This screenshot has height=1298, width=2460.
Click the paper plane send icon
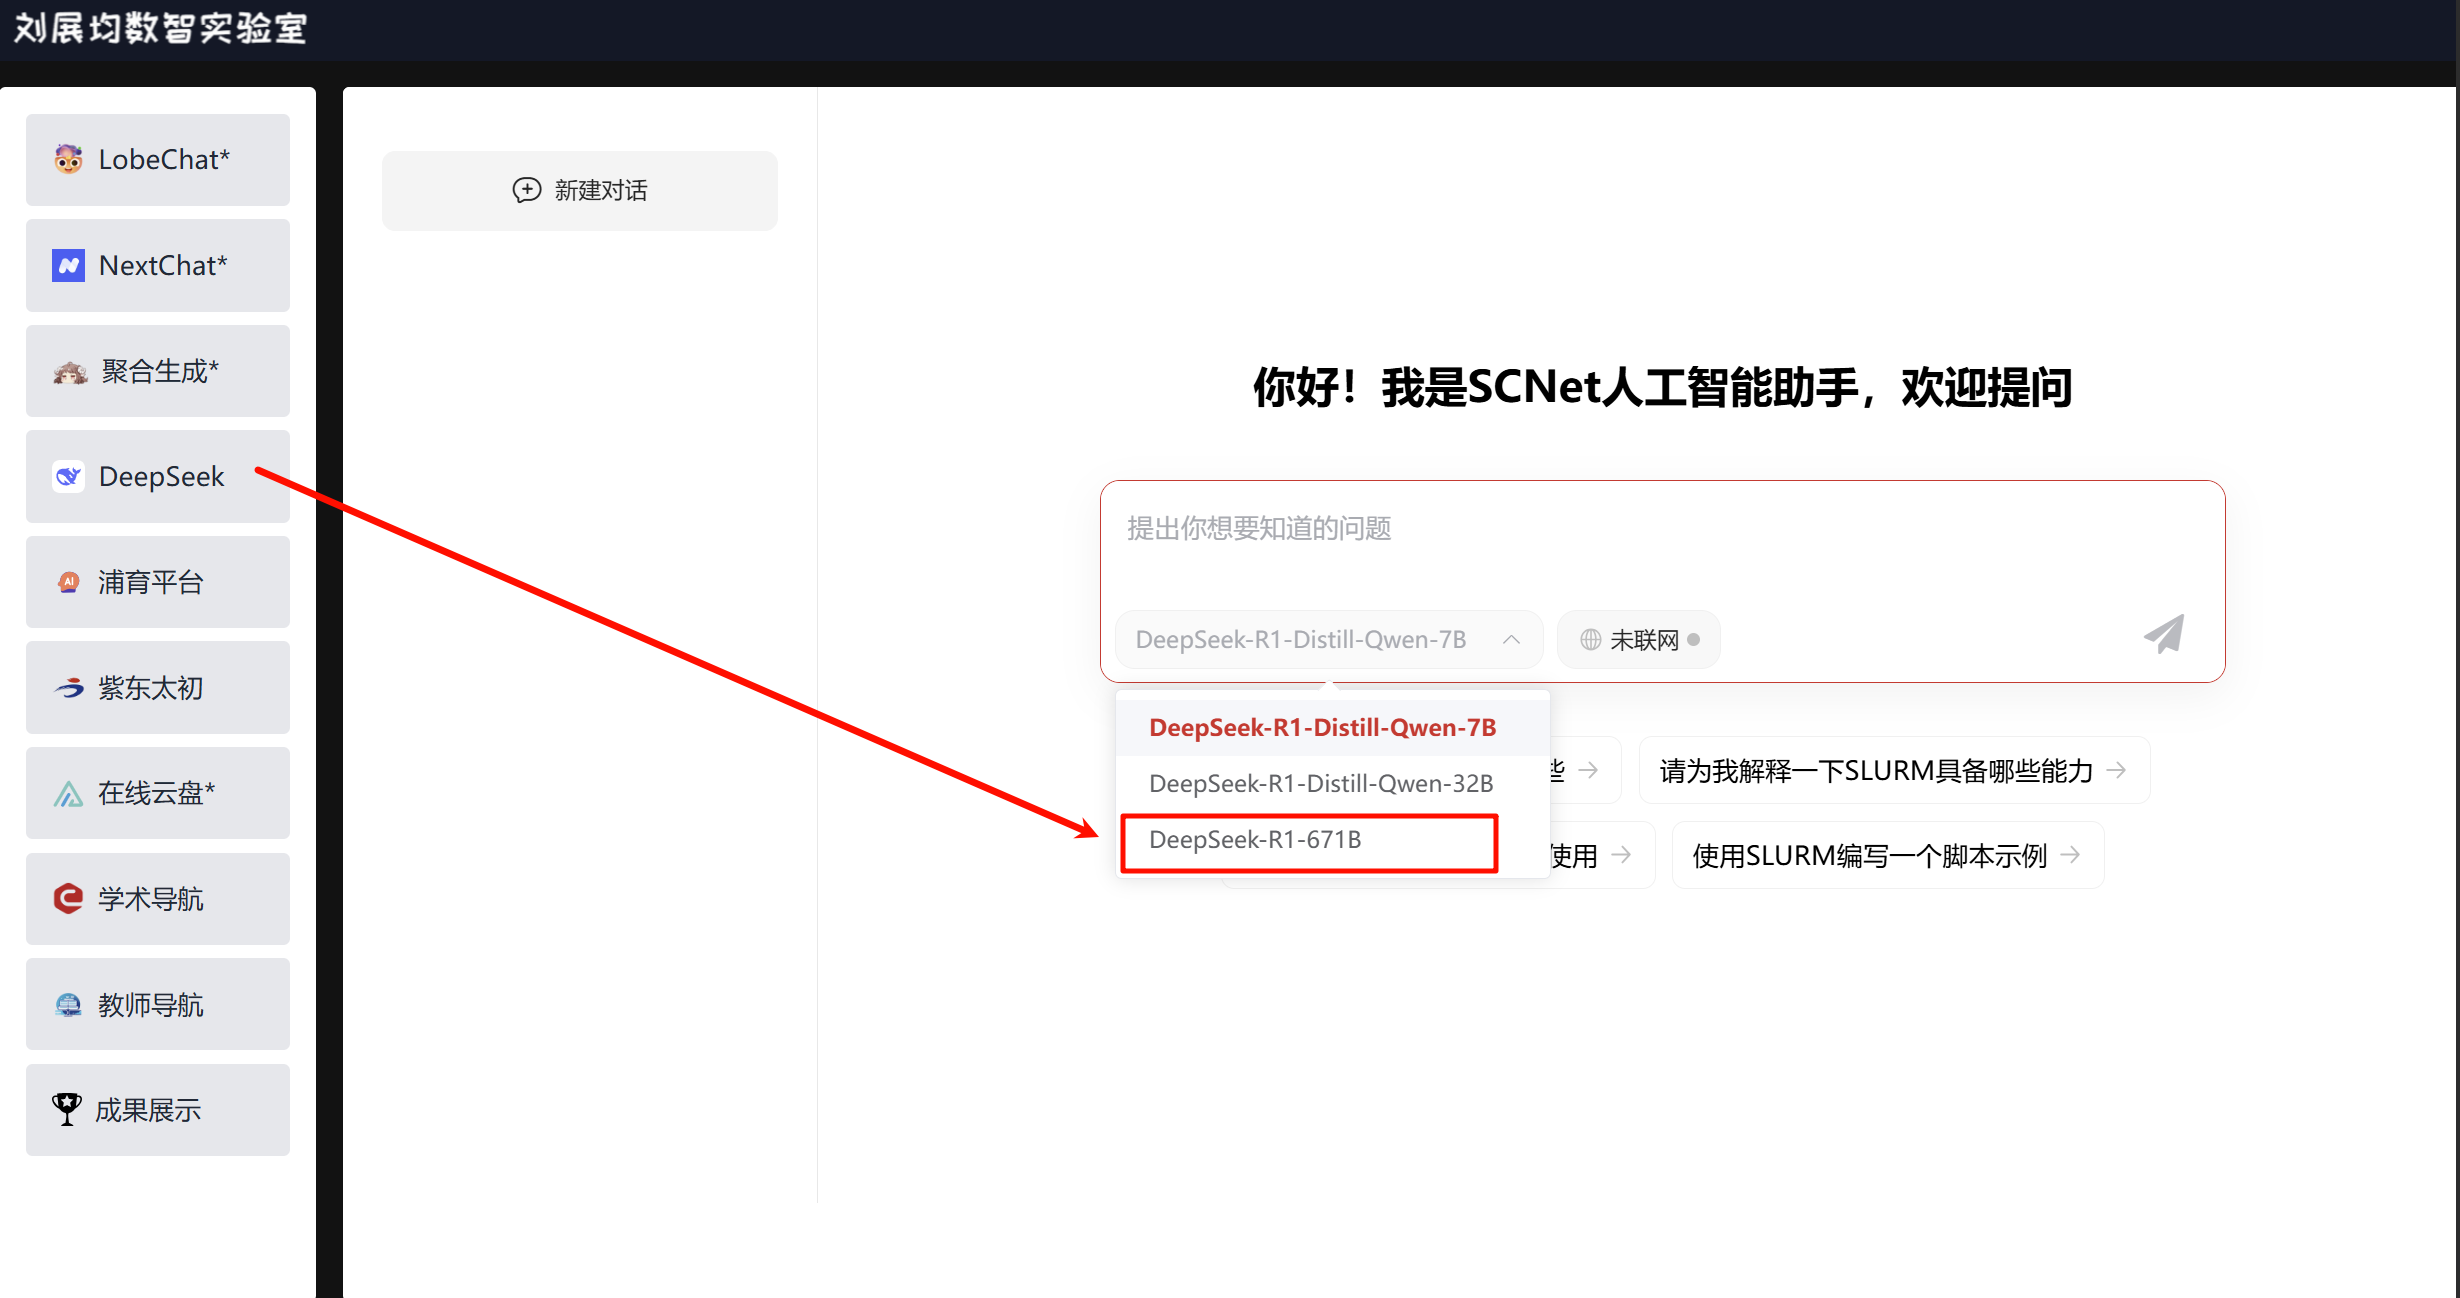click(2164, 634)
